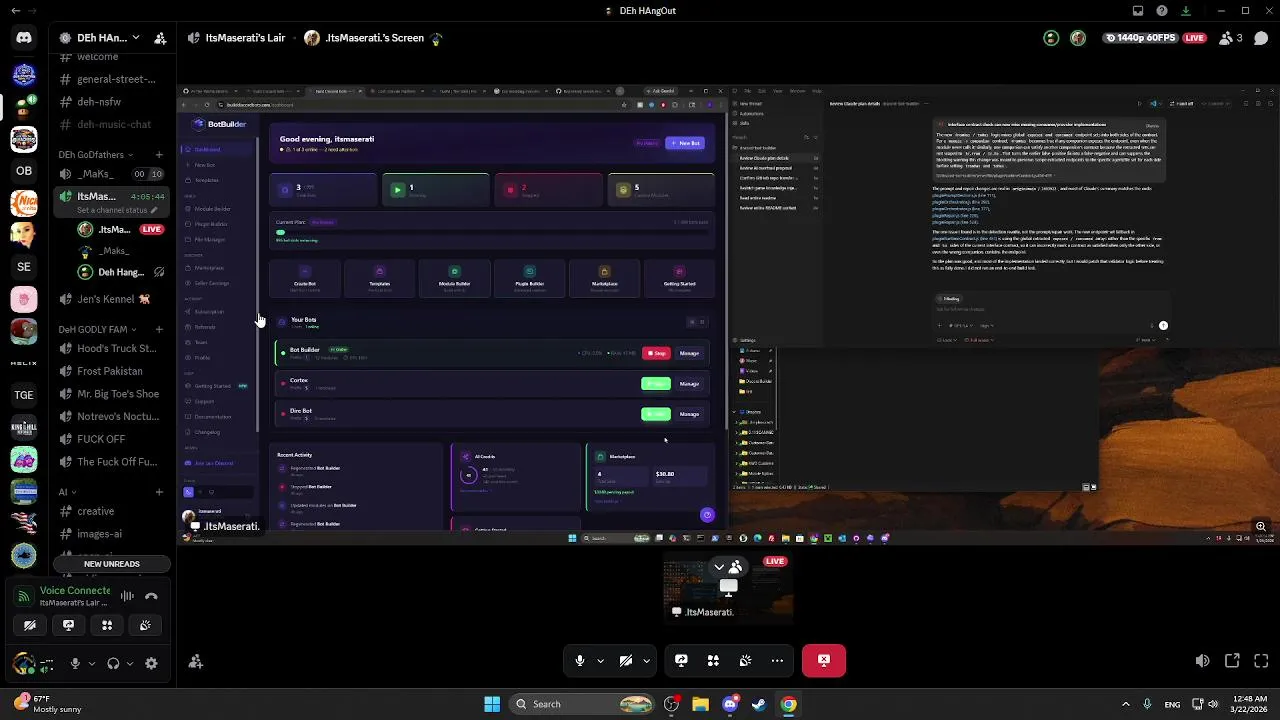Open headphone output options dropdown

click(129, 663)
